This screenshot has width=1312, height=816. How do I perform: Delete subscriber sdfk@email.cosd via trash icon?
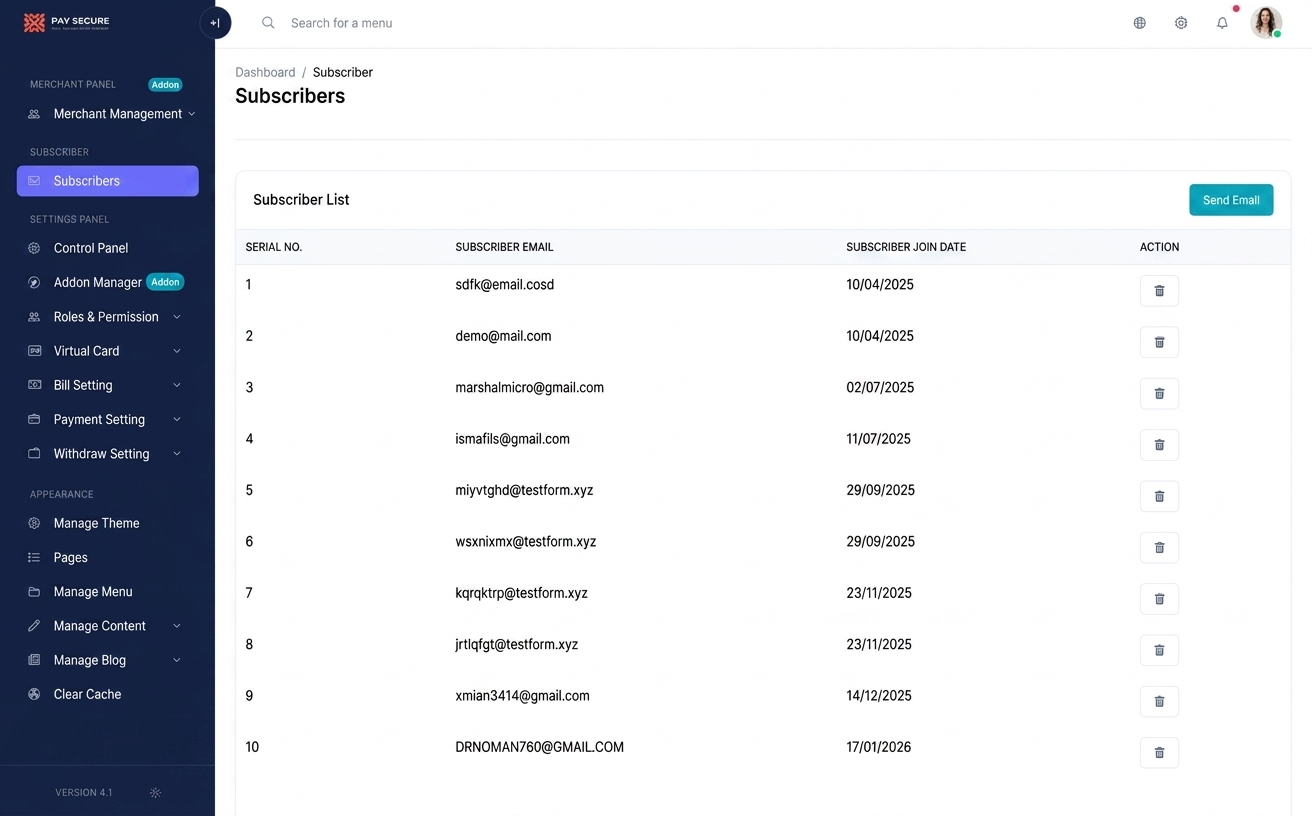click(x=1159, y=291)
